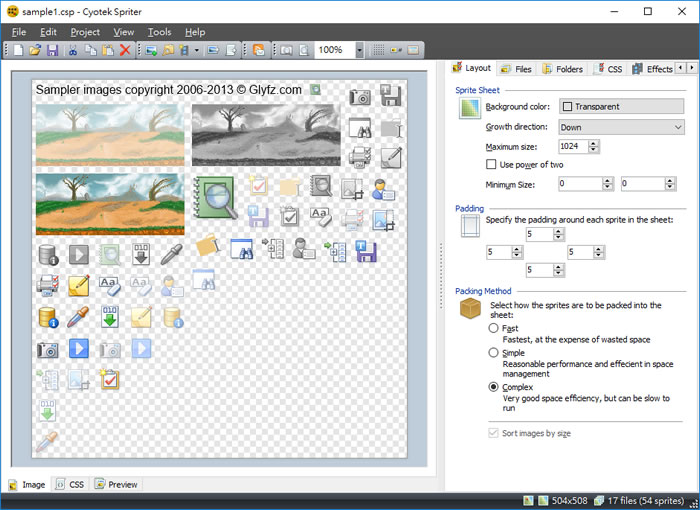Select the Fast packing method
Viewport: 700px width, 510px height.
pos(493,328)
